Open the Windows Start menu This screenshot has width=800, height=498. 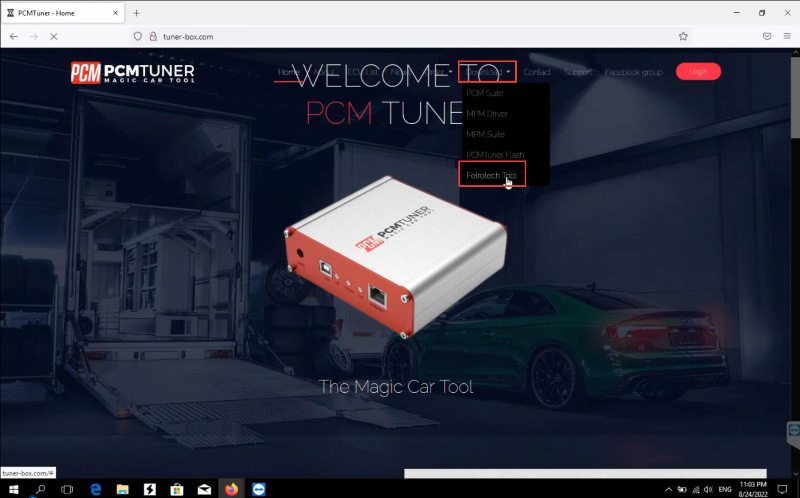pyautogui.click(x=14, y=489)
